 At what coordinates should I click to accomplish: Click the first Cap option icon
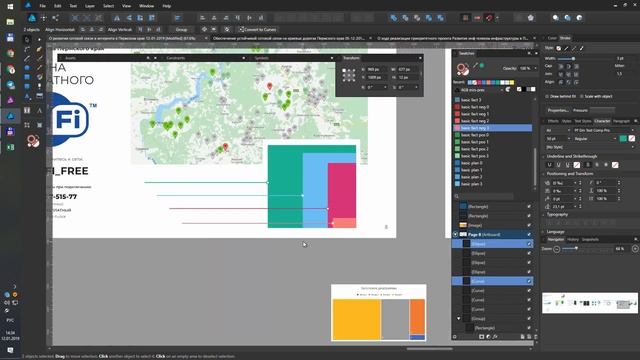[x=561, y=66]
